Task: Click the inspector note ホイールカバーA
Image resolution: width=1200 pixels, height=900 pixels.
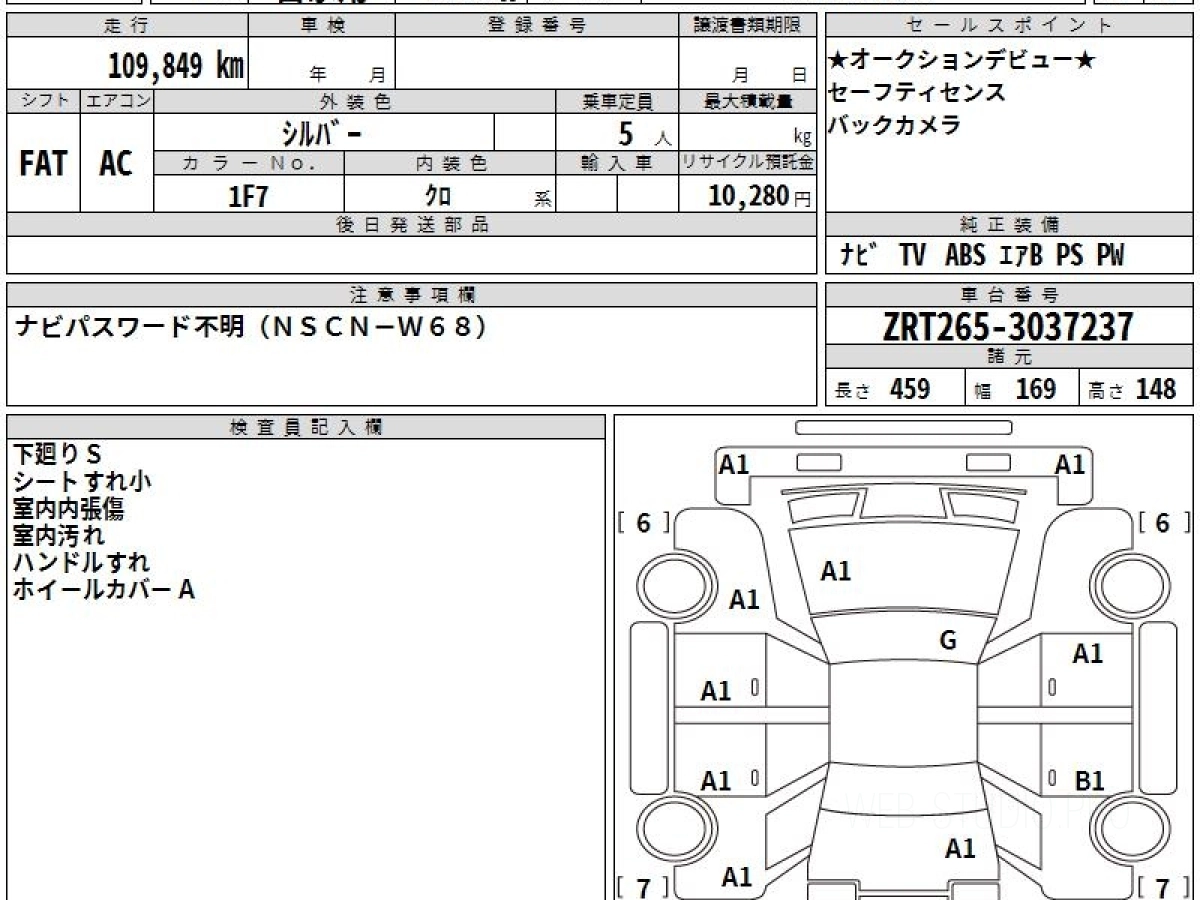Action: point(103,589)
